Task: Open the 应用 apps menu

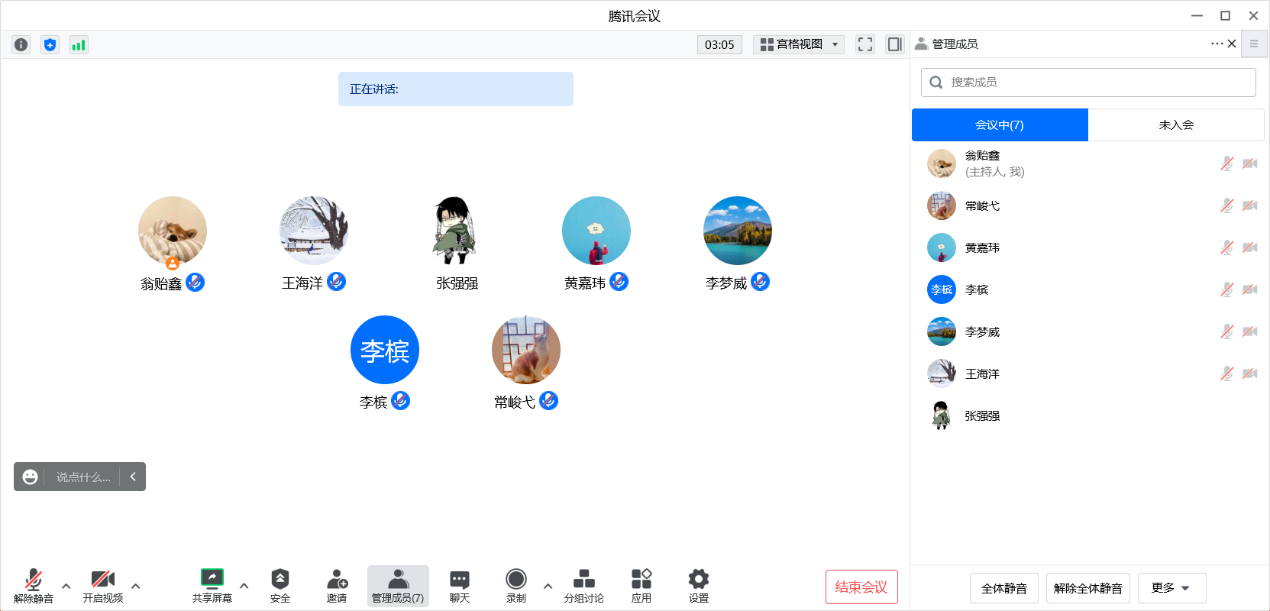Action: [x=641, y=586]
